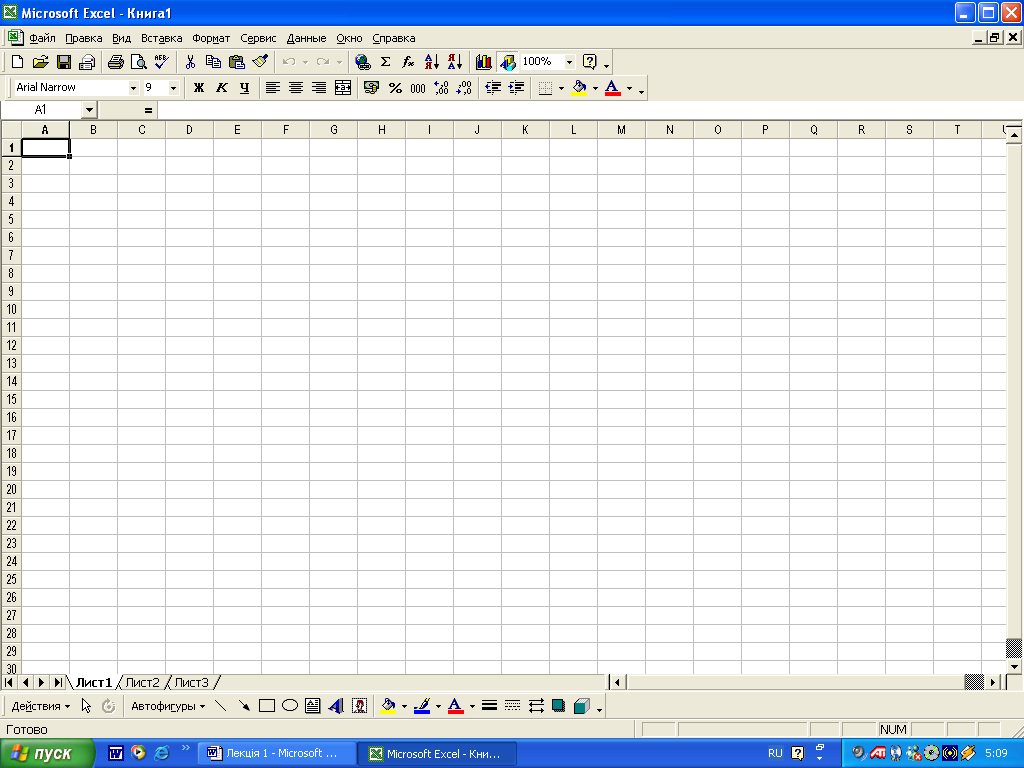This screenshot has width=1024, height=768.
Task: Insert hyperlink using globe icon
Action: pyautogui.click(x=362, y=62)
